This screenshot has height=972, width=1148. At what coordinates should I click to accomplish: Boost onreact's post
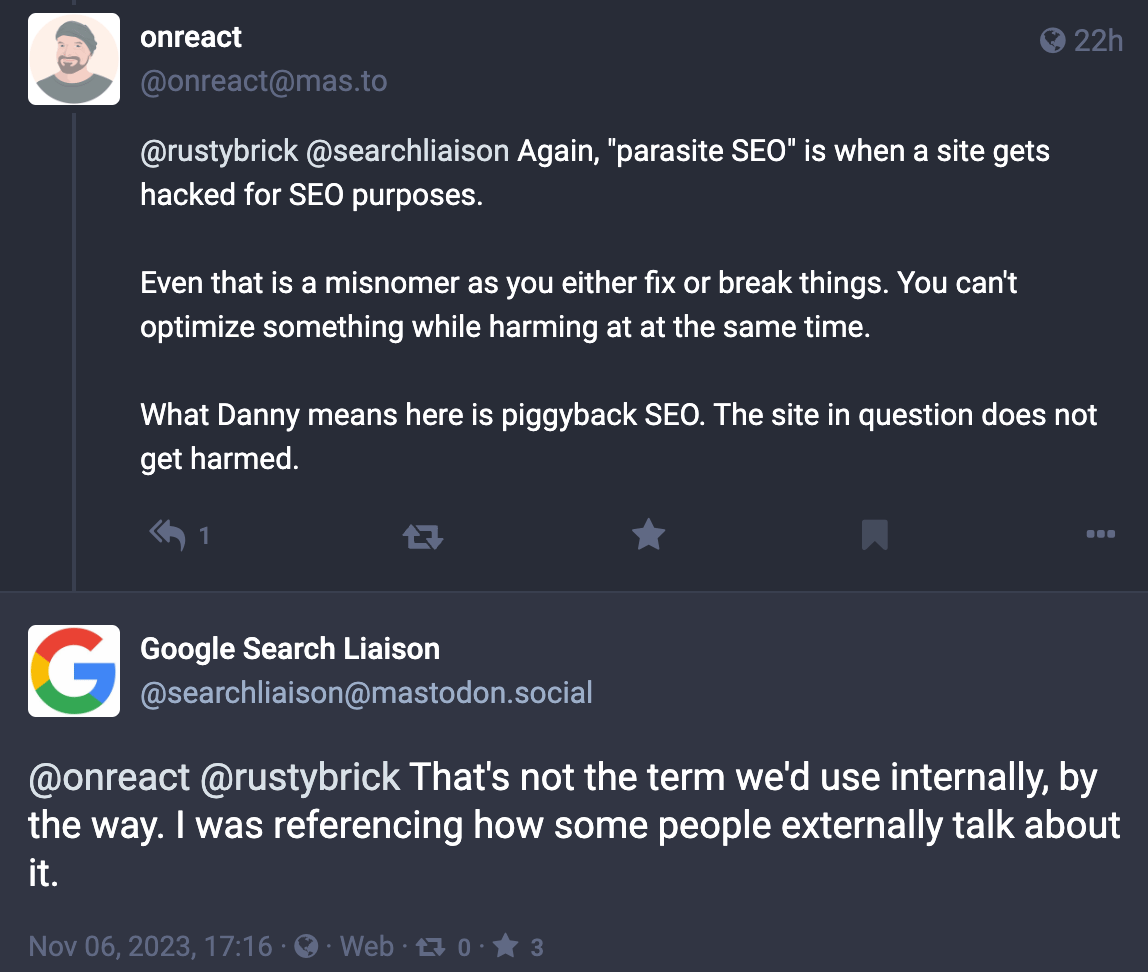(422, 537)
